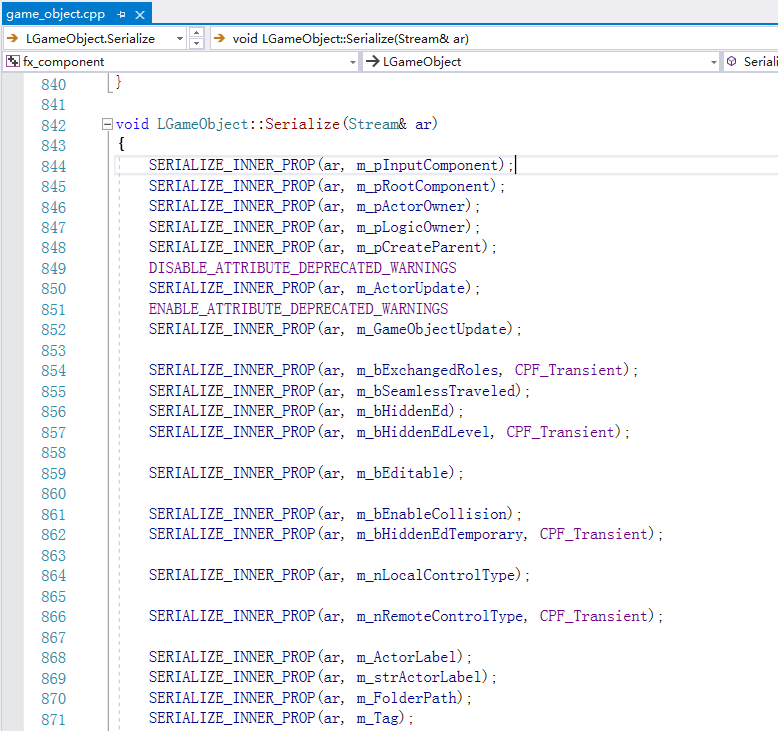Click the Serialize function name on line 842
The width and height of the screenshot is (778, 731).
[x=302, y=124]
